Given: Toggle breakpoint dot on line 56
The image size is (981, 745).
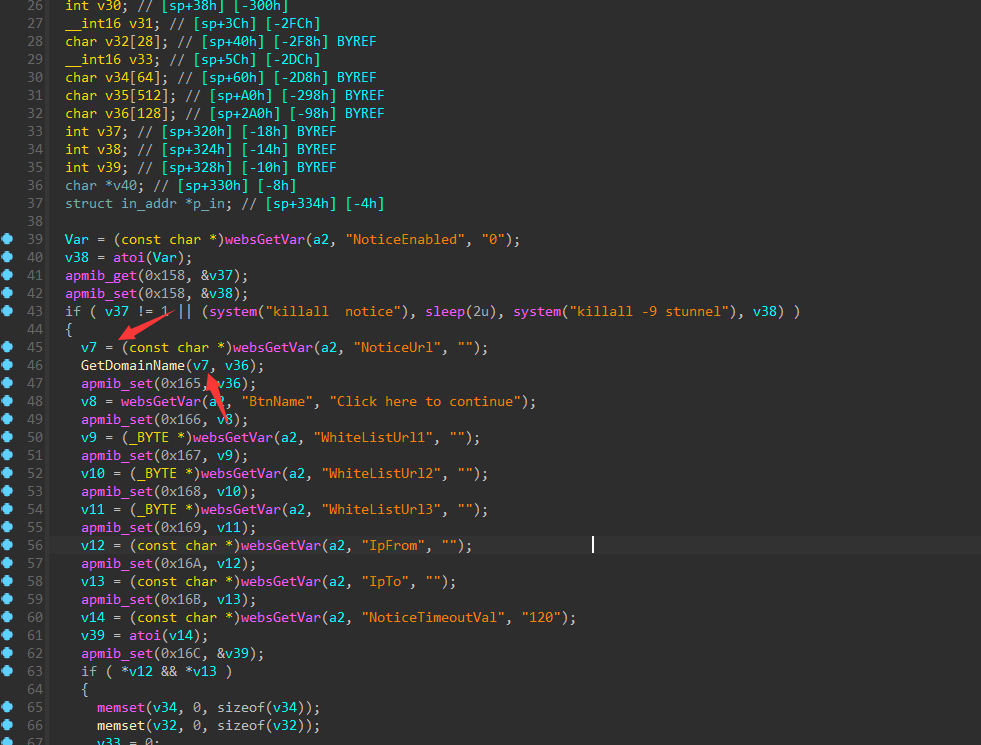Looking at the screenshot, I should (x=7, y=545).
